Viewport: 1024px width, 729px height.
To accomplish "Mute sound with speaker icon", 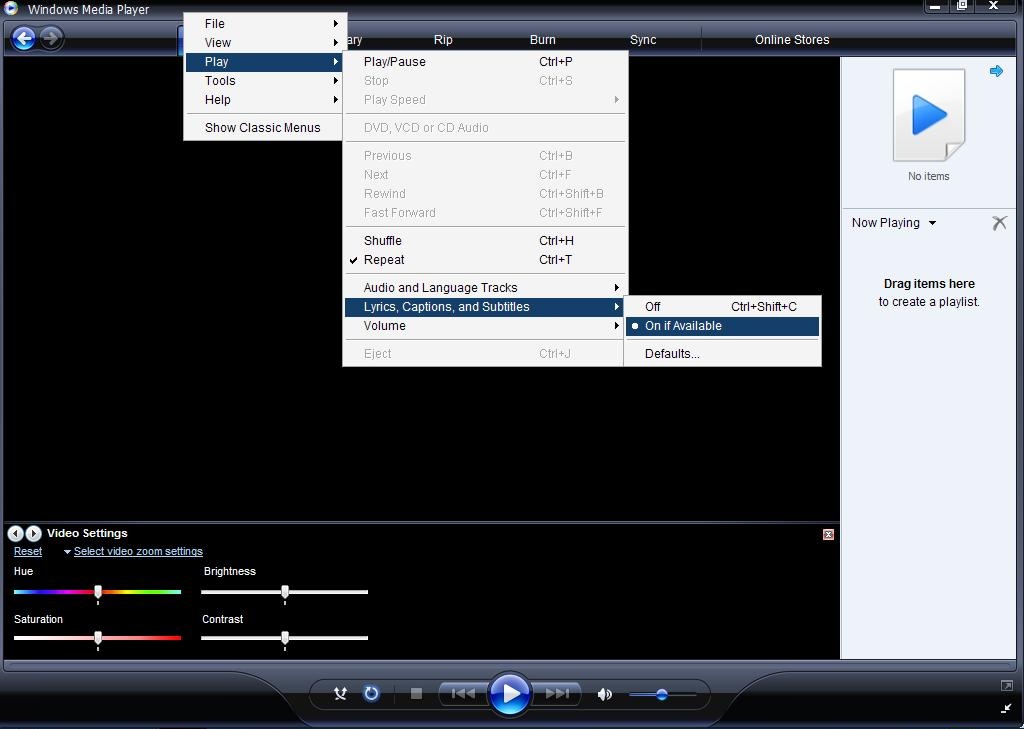I will (605, 694).
